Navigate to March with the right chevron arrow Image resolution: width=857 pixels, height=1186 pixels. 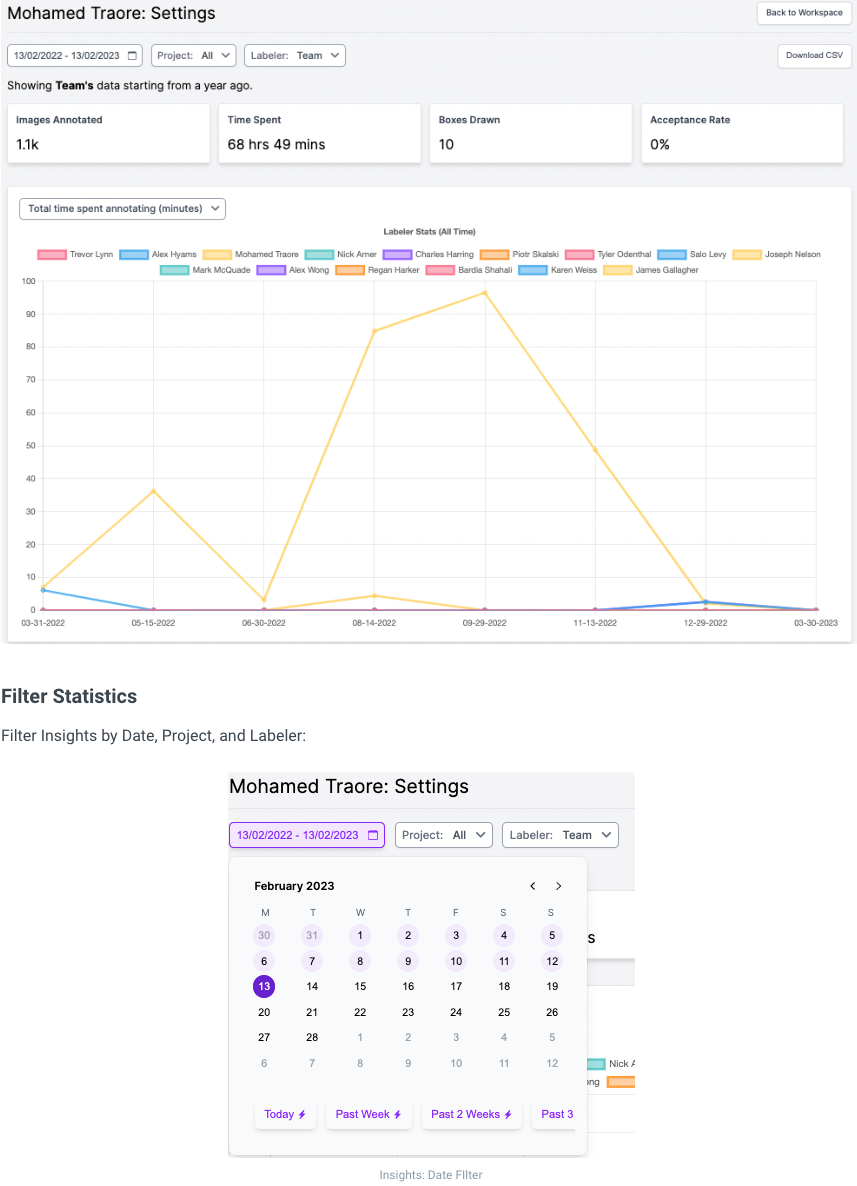coord(558,886)
